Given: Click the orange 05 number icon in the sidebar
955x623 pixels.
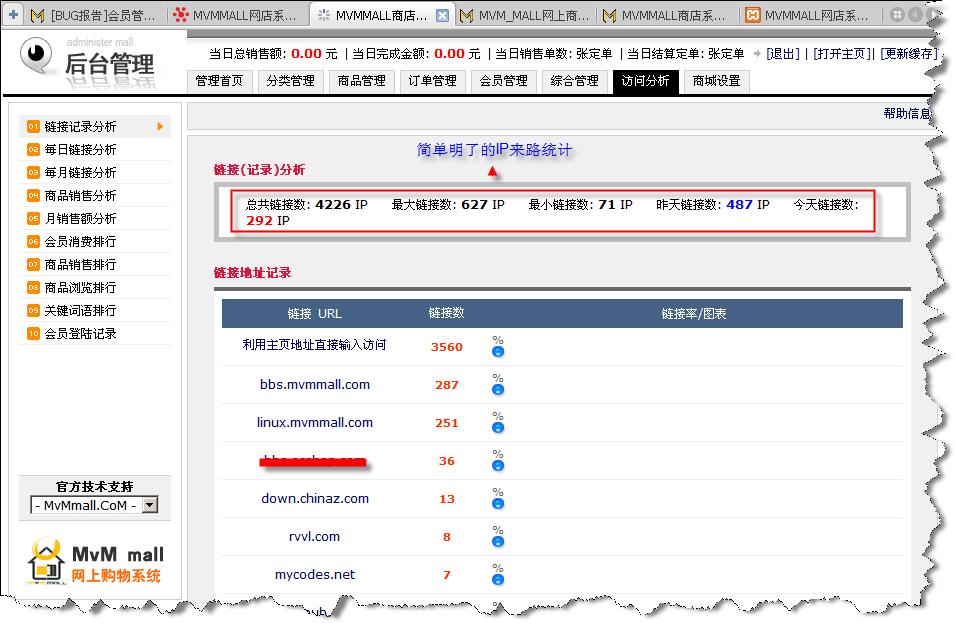Looking at the screenshot, I should [33, 219].
